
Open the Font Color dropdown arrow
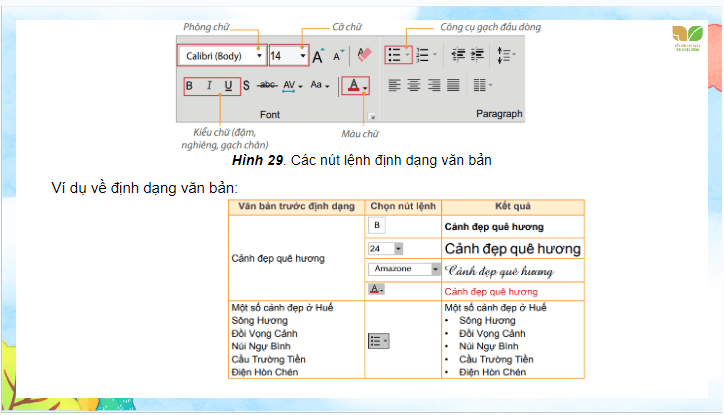365,87
